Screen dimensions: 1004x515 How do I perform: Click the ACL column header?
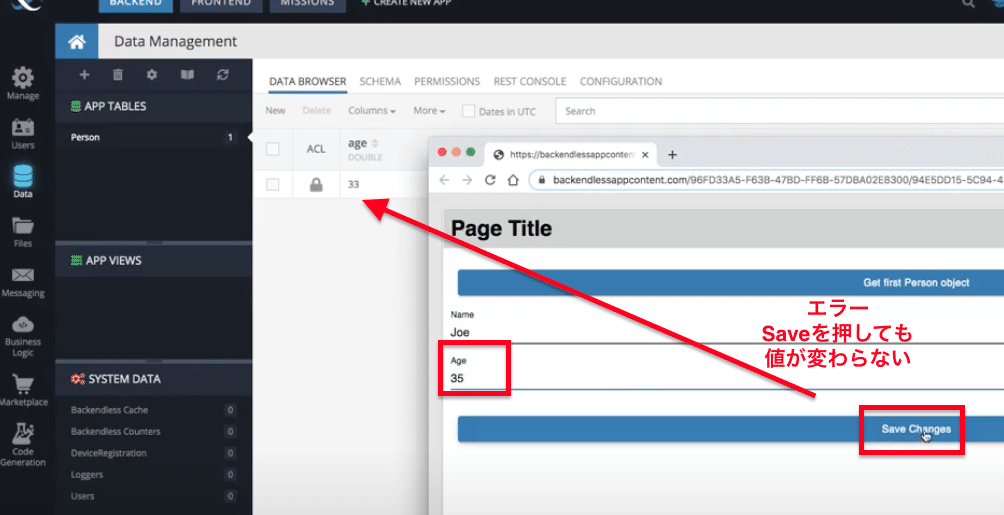click(316, 149)
